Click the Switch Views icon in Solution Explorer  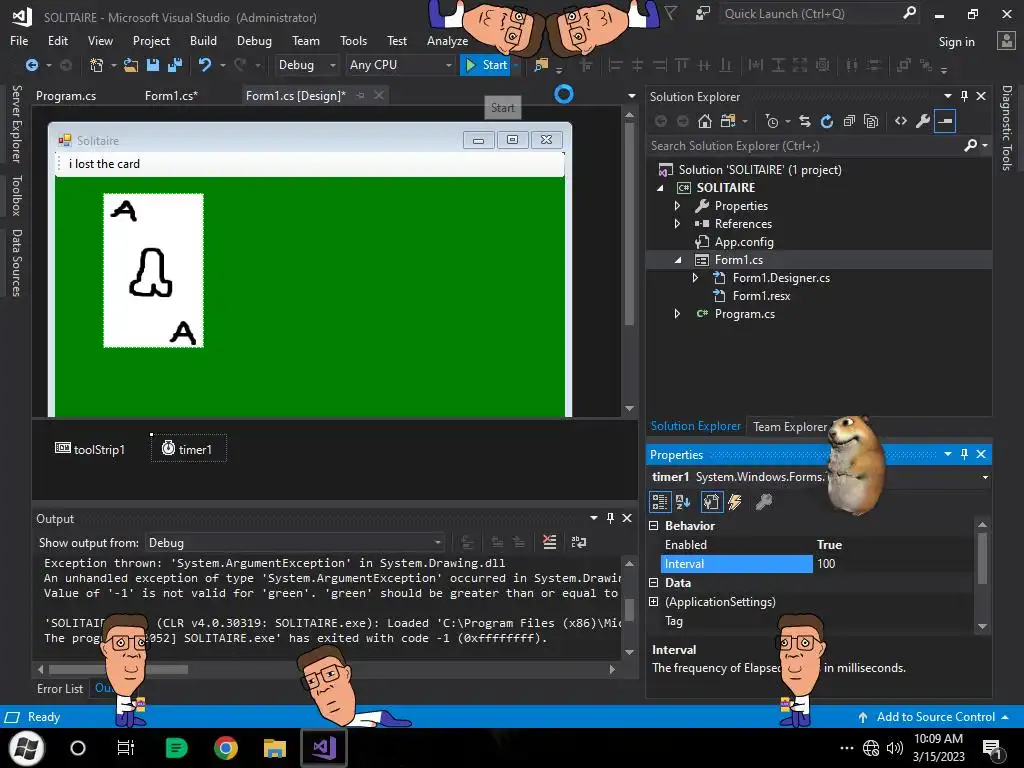(728, 121)
